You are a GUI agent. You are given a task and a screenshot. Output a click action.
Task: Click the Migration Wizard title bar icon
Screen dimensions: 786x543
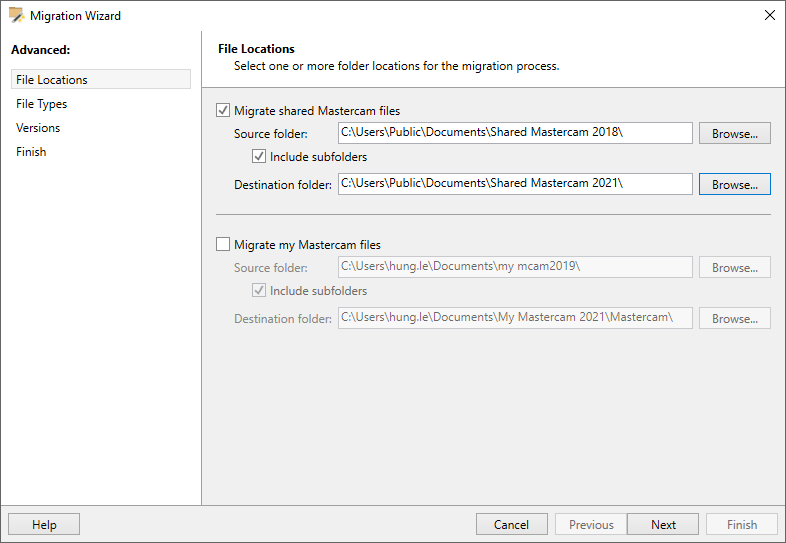coord(16,15)
